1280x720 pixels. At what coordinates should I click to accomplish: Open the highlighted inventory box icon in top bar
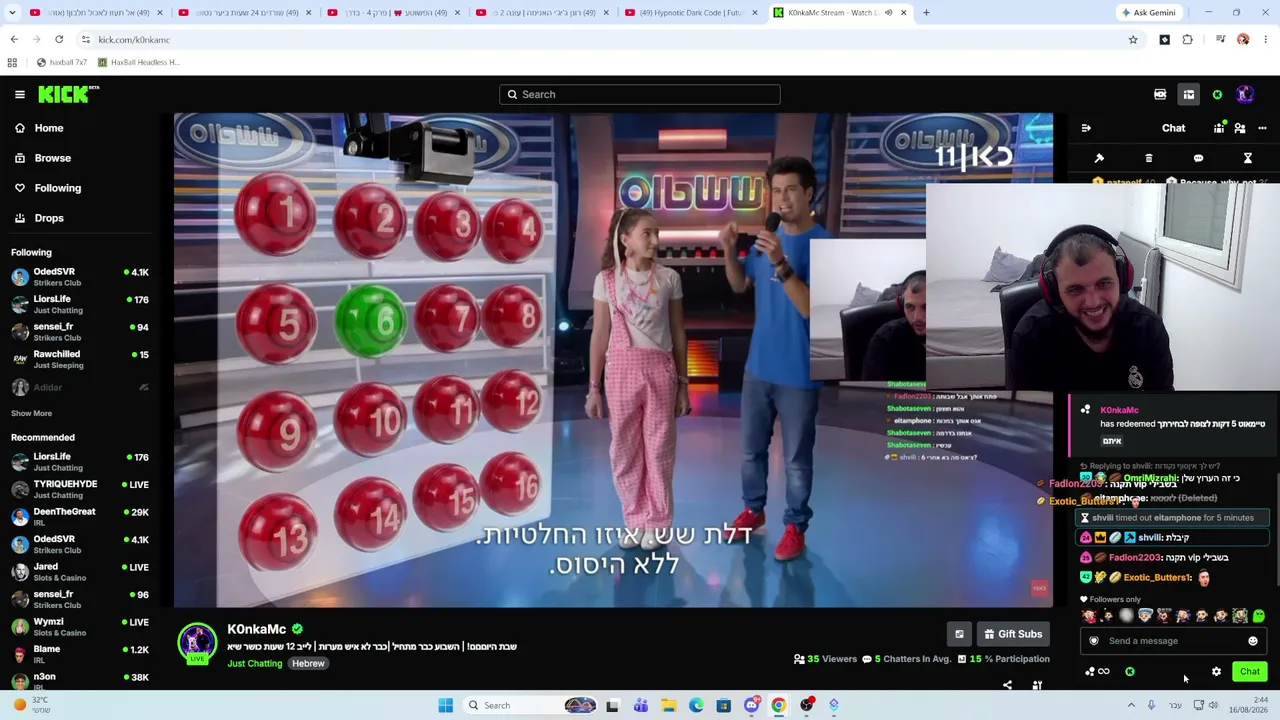pyautogui.click(x=1189, y=94)
